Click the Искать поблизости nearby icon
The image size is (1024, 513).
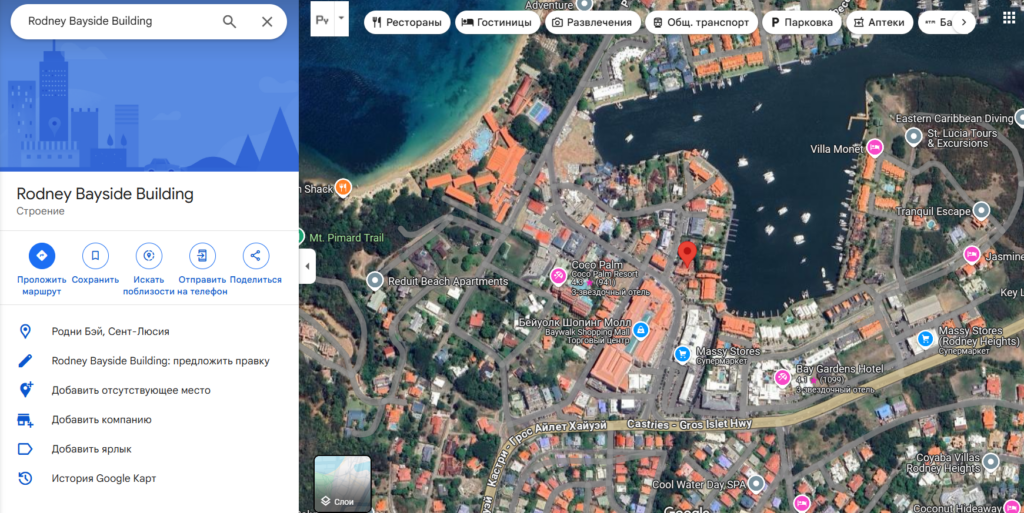pos(149,255)
